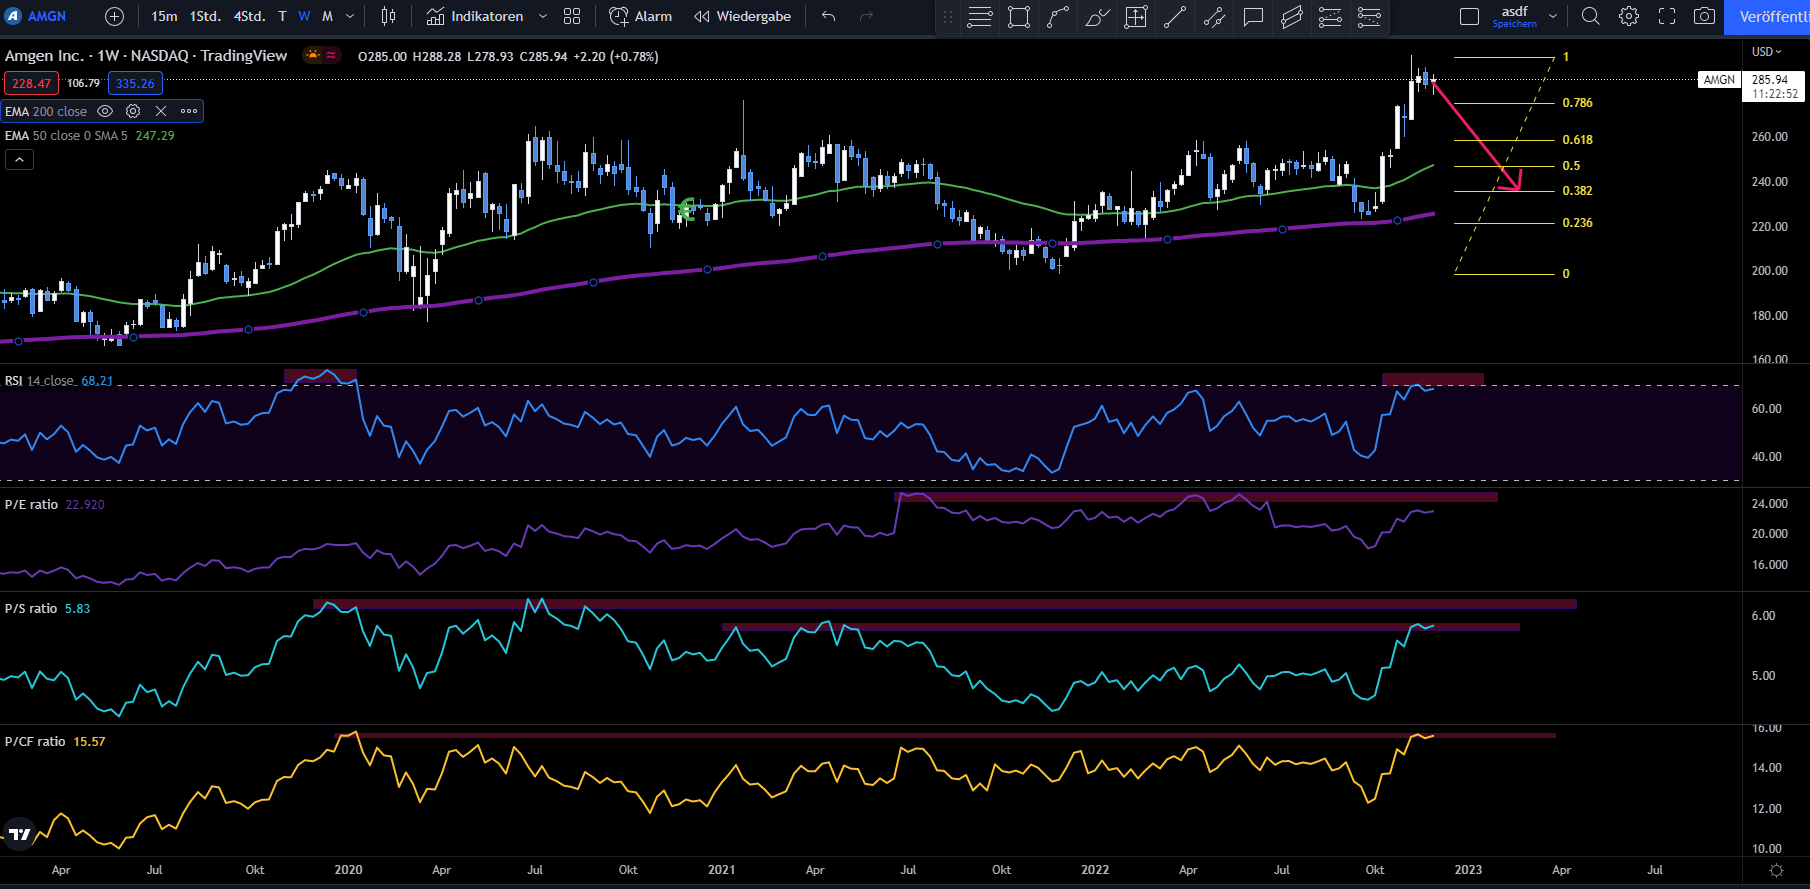Collapse the indicator legend with arrow

19,159
